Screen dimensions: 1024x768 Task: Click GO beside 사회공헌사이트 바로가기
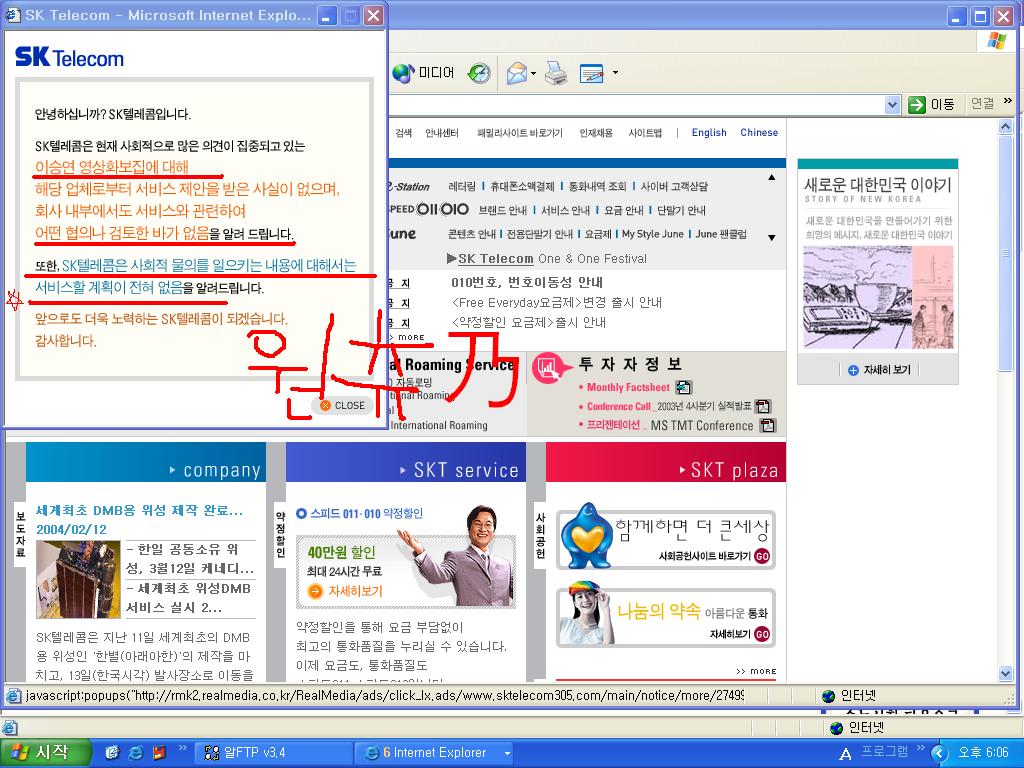pos(761,556)
